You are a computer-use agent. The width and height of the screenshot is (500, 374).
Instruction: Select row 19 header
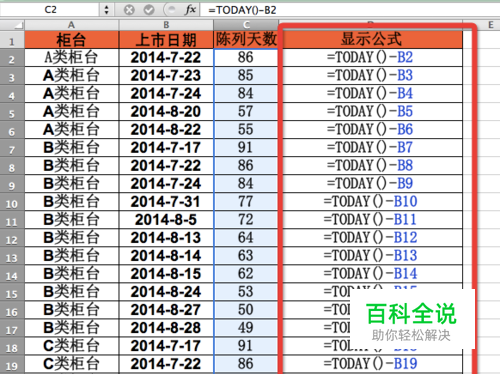[12, 364]
